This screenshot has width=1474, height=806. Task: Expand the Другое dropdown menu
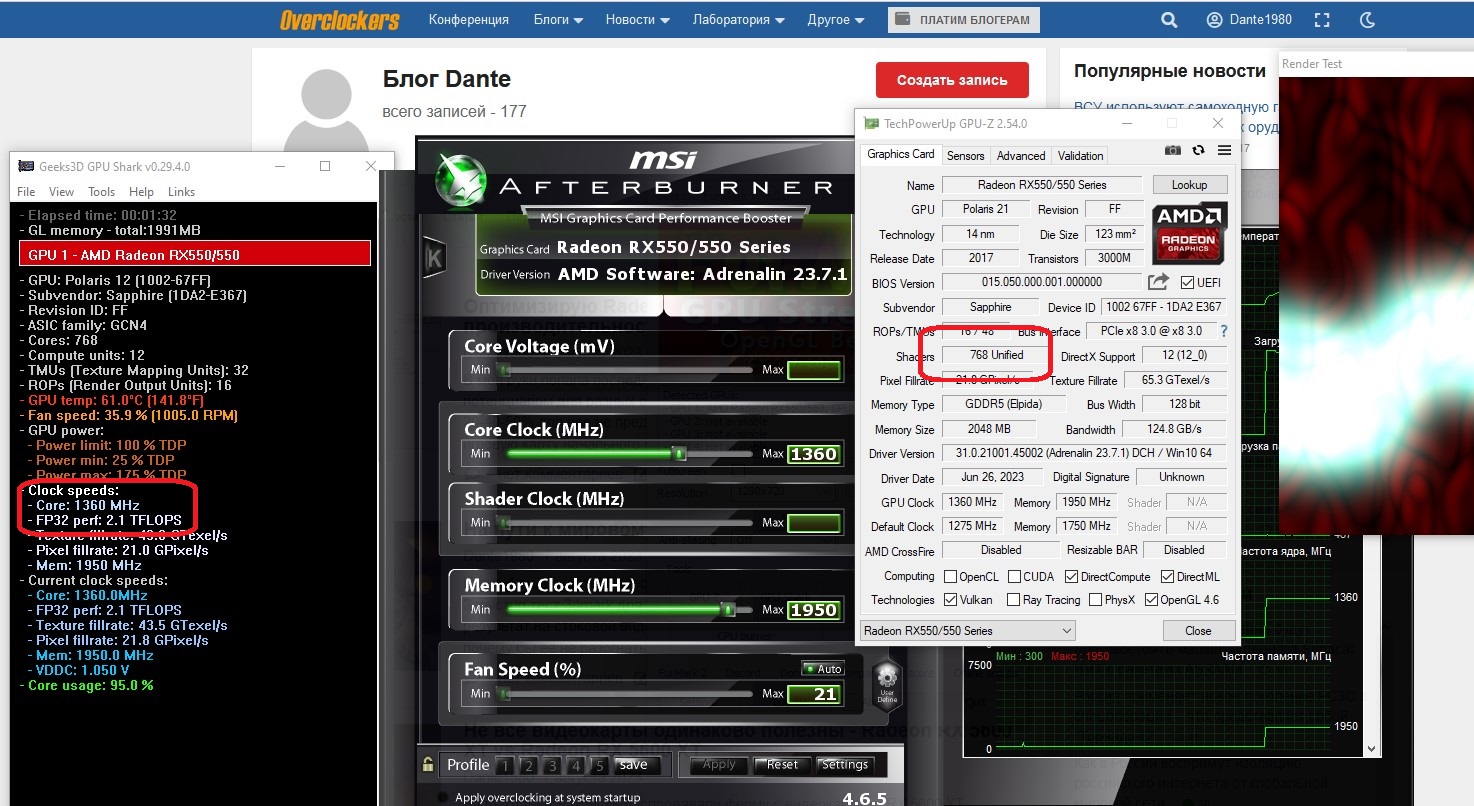836,20
